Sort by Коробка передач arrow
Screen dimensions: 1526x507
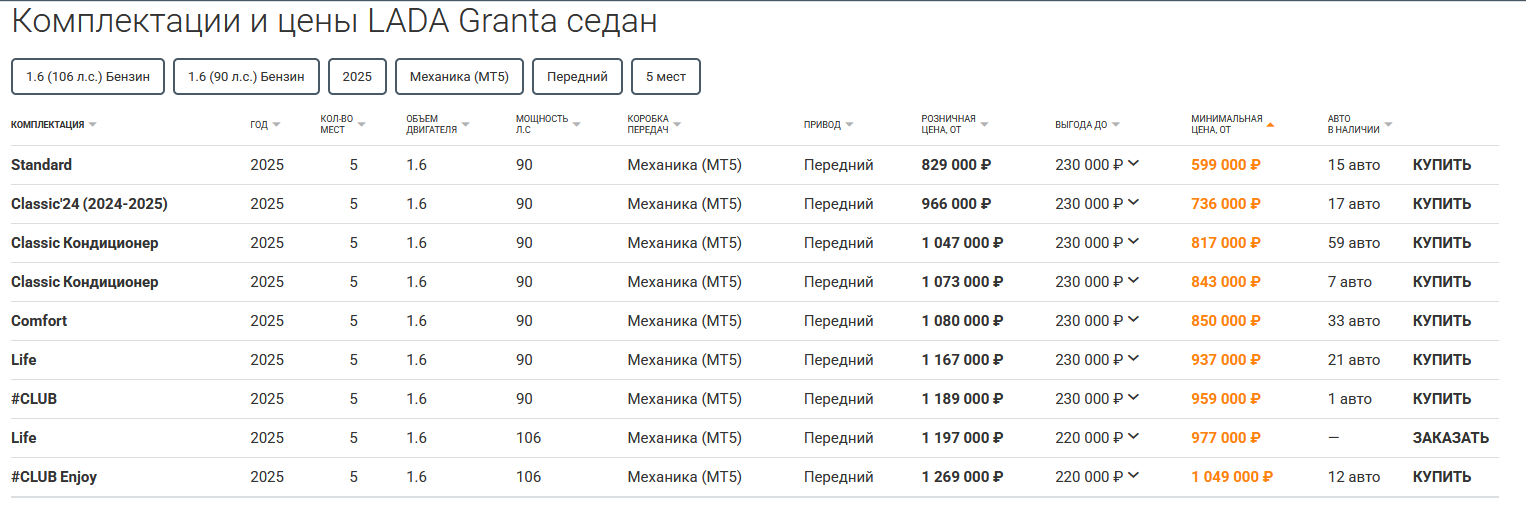[x=677, y=125]
